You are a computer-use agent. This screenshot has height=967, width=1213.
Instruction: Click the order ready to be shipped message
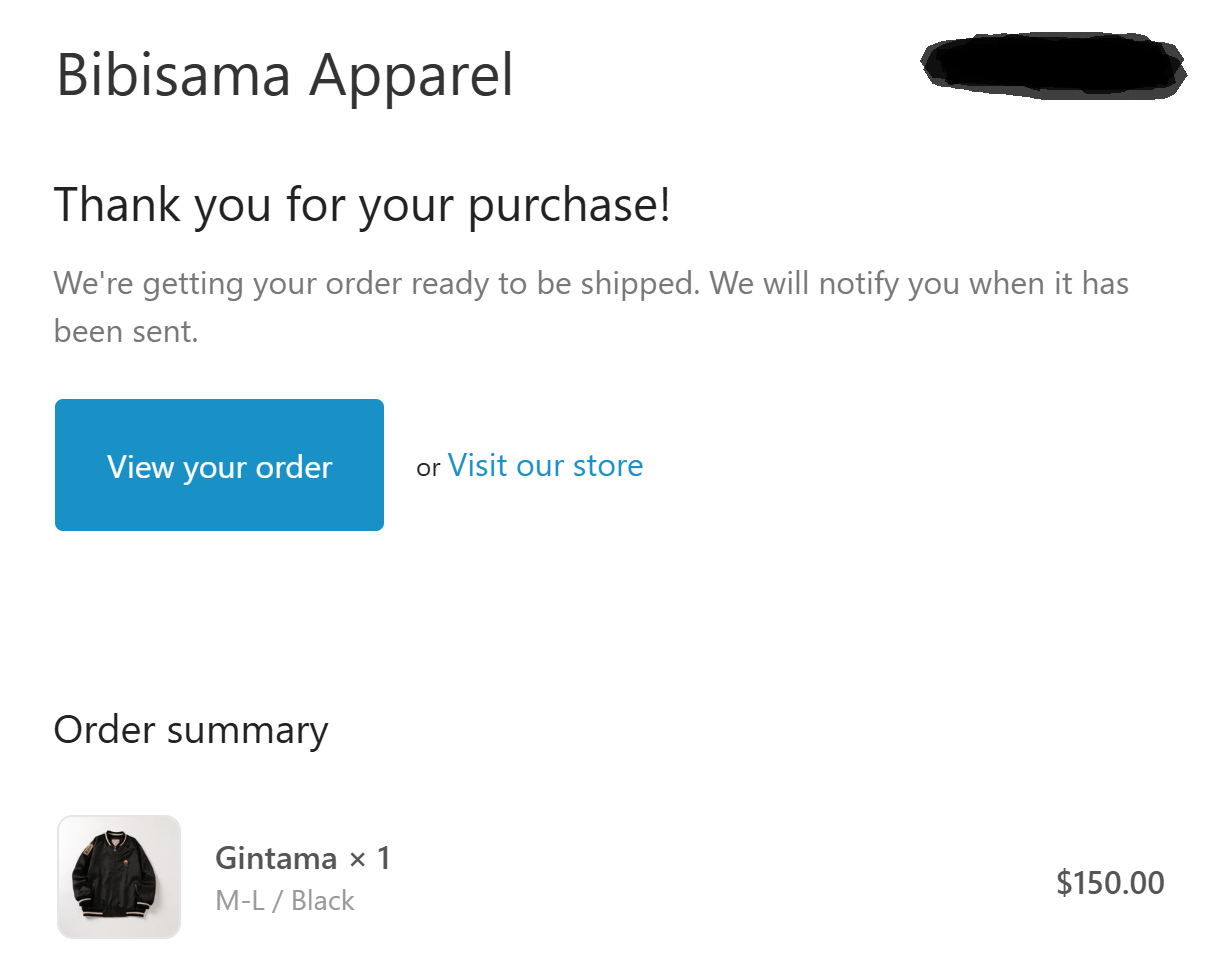click(590, 284)
